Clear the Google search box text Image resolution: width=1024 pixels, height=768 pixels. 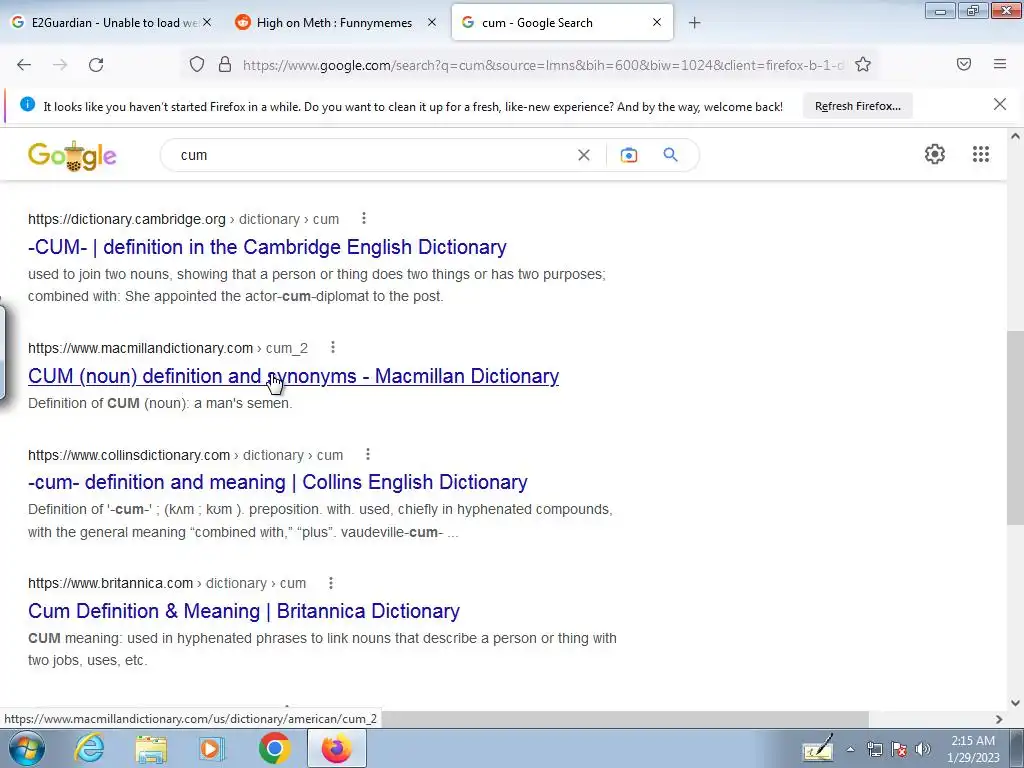[584, 155]
